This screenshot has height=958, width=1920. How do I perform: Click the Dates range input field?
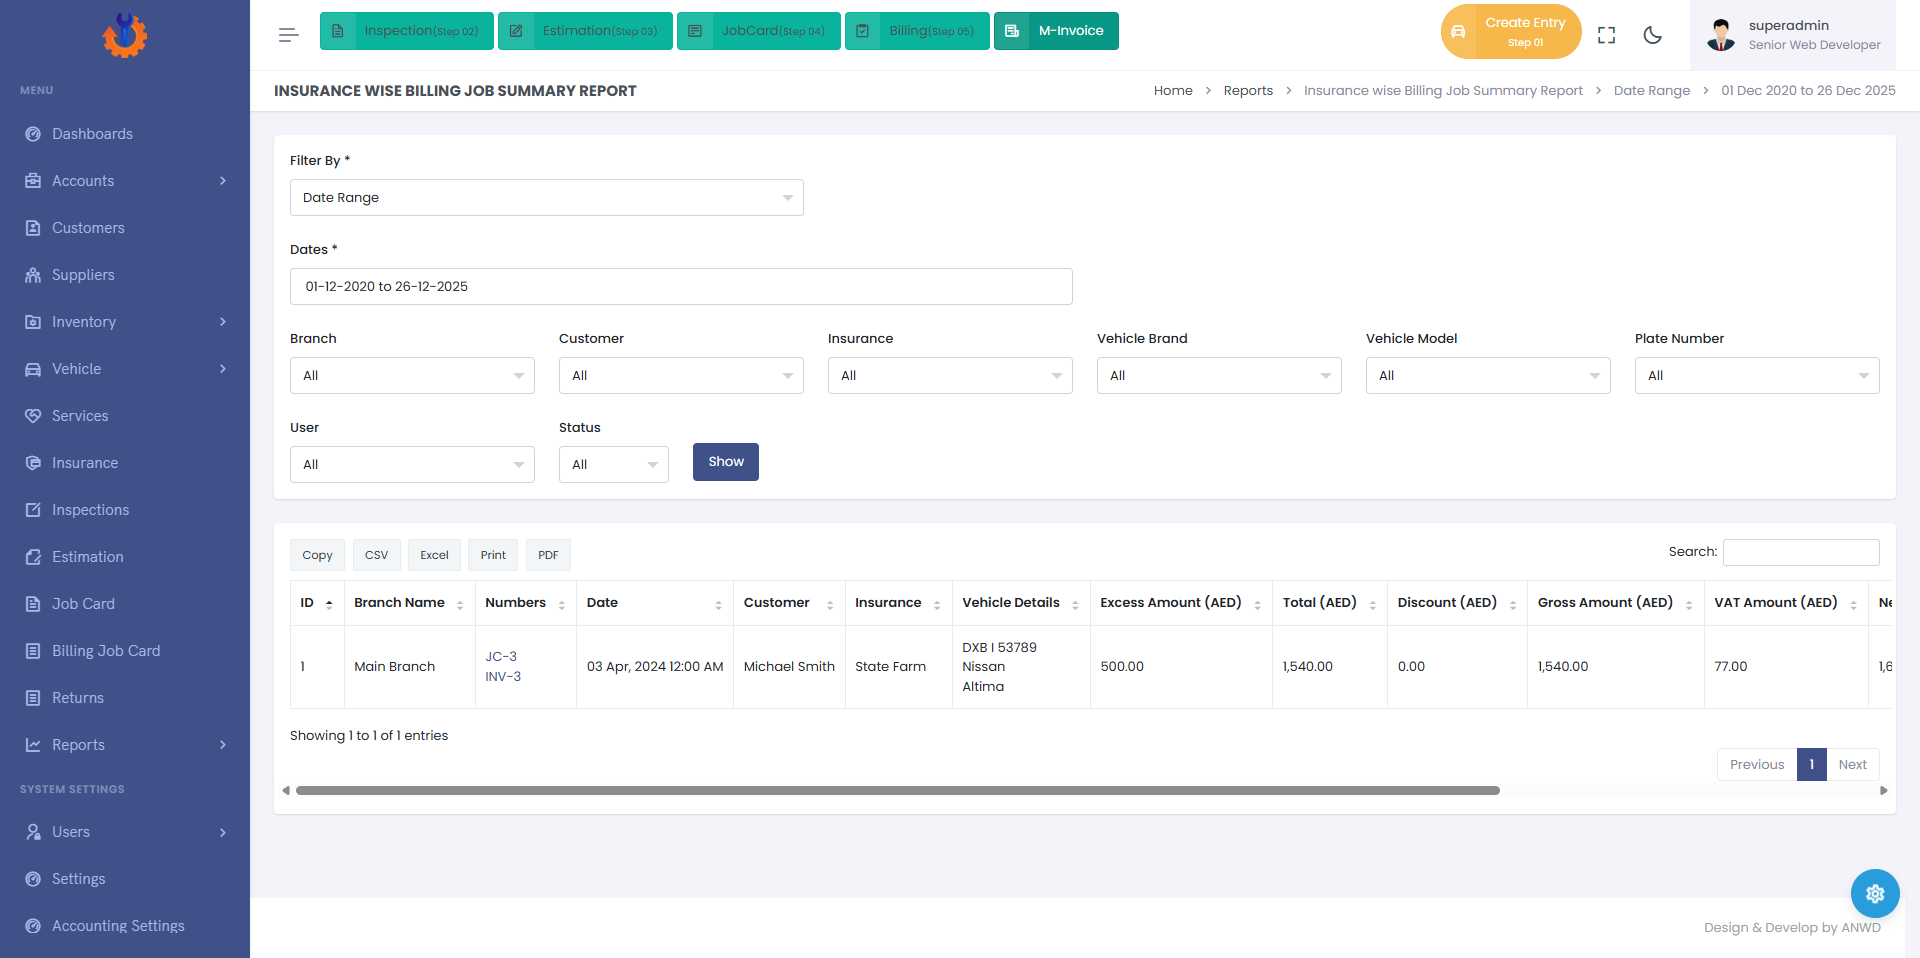coord(681,287)
